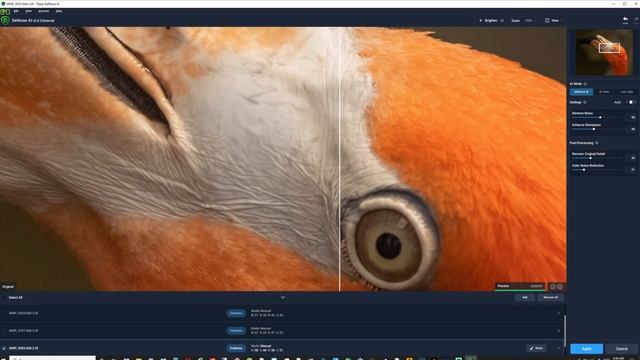The width and height of the screenshot is (640, 360).
Task: Remove the second file using its row icon
Action: [558, 331]
